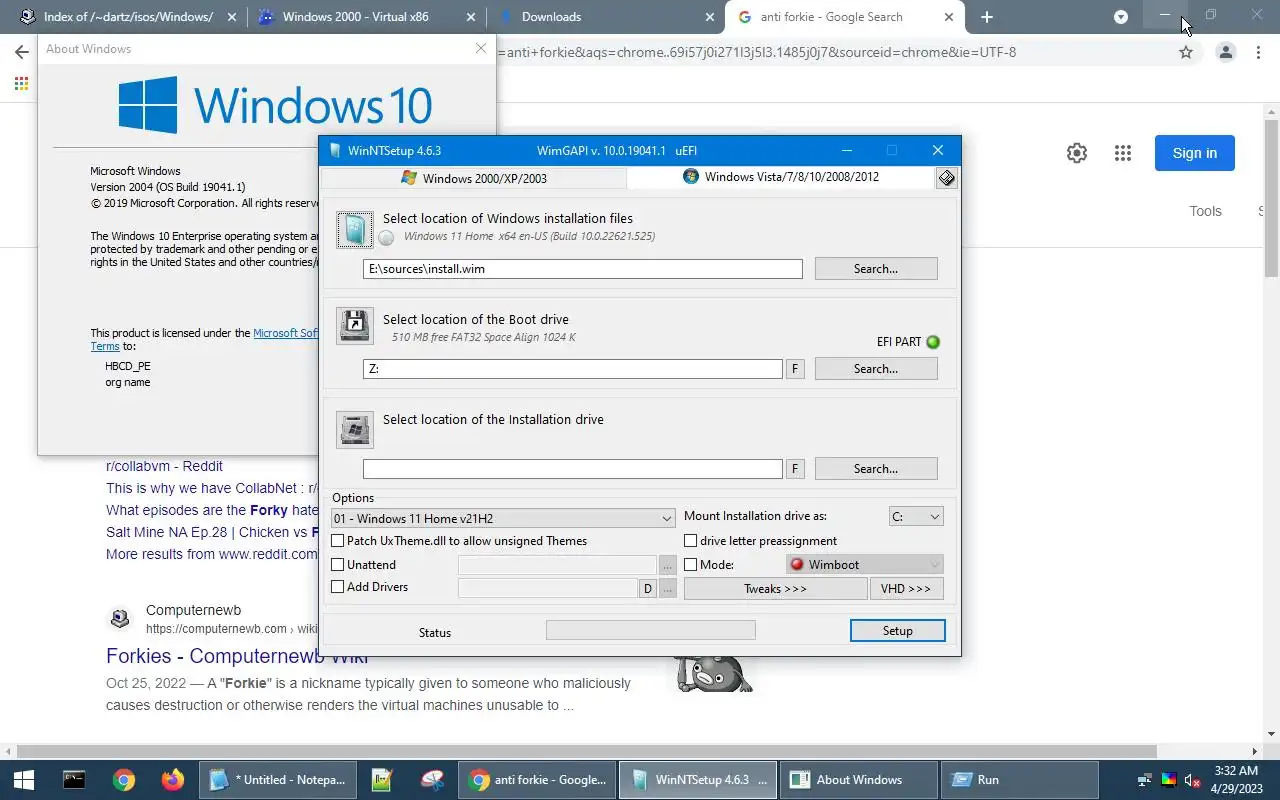
Task: Click the page's horizontal scrollbar
Action: click(x=585, y=751)
